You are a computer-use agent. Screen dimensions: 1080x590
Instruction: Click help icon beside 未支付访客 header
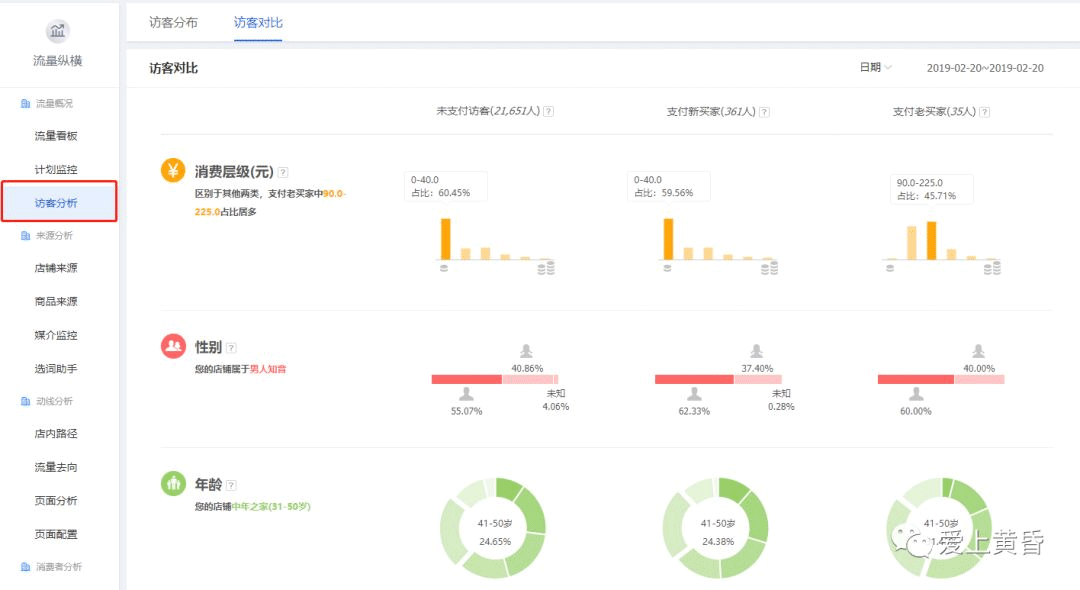(548, 112)
